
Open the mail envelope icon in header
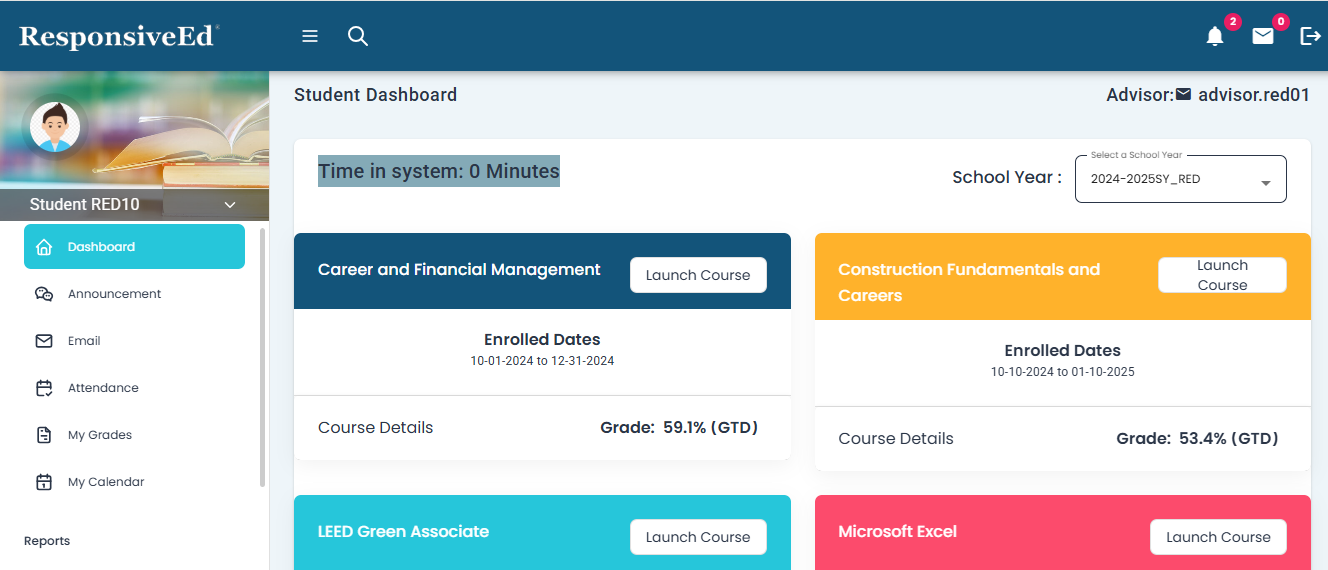[x=1263, y=37]
